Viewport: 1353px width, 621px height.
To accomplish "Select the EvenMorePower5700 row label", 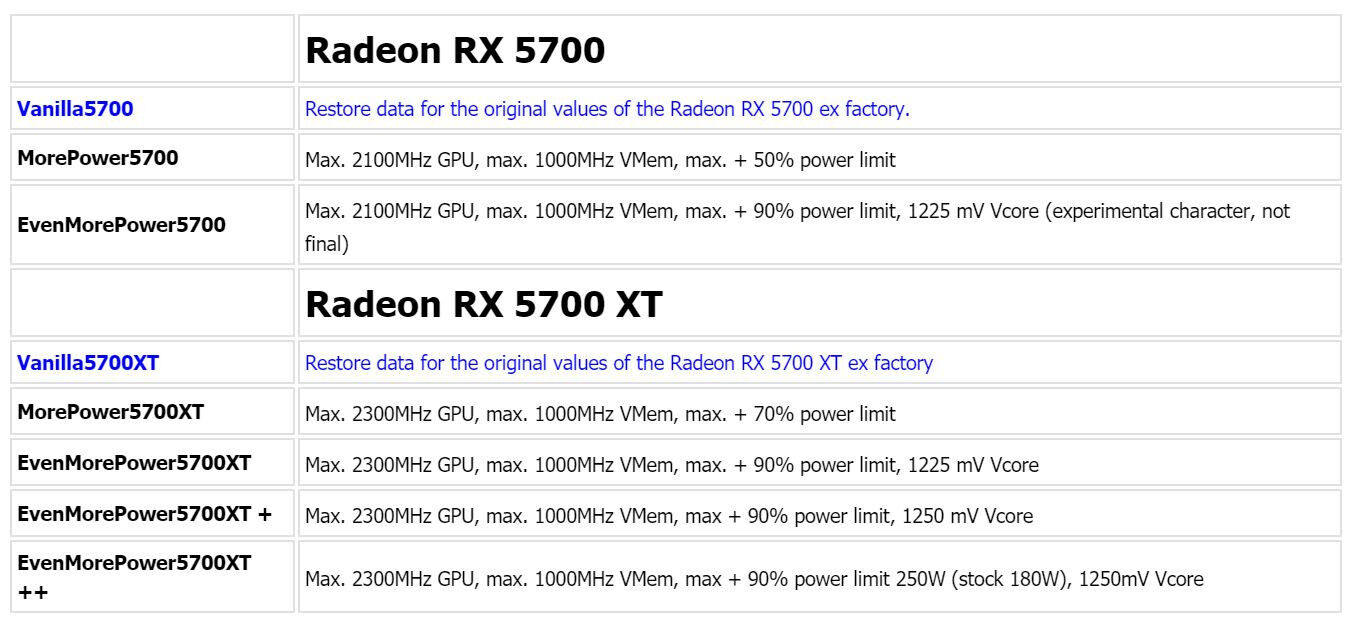I will click(122, 225).
